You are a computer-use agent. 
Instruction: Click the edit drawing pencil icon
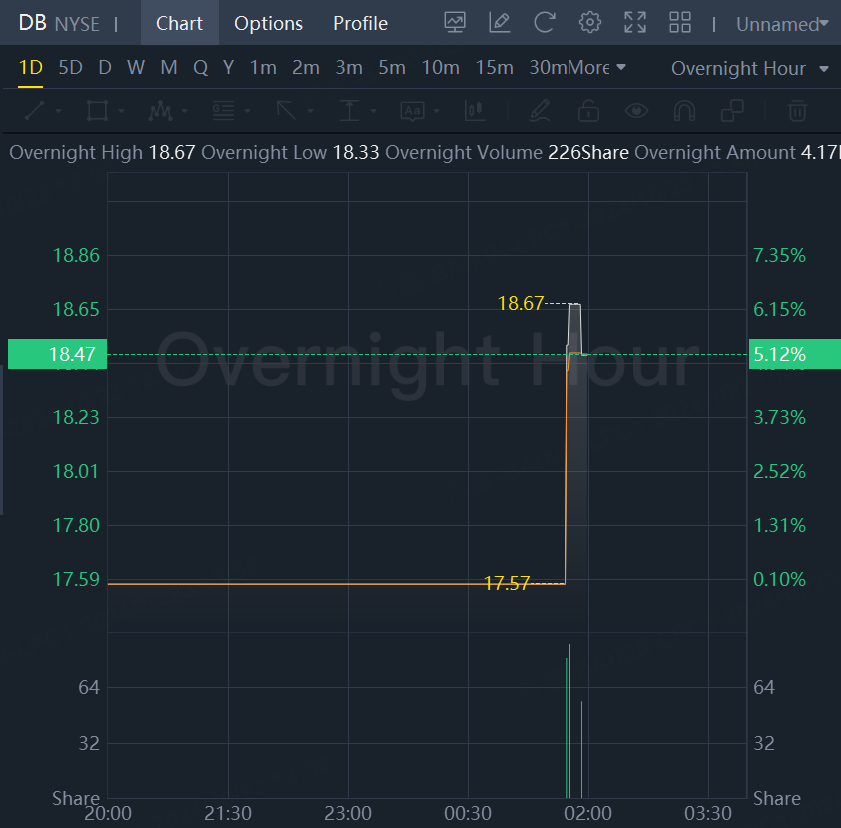(499, 23)
